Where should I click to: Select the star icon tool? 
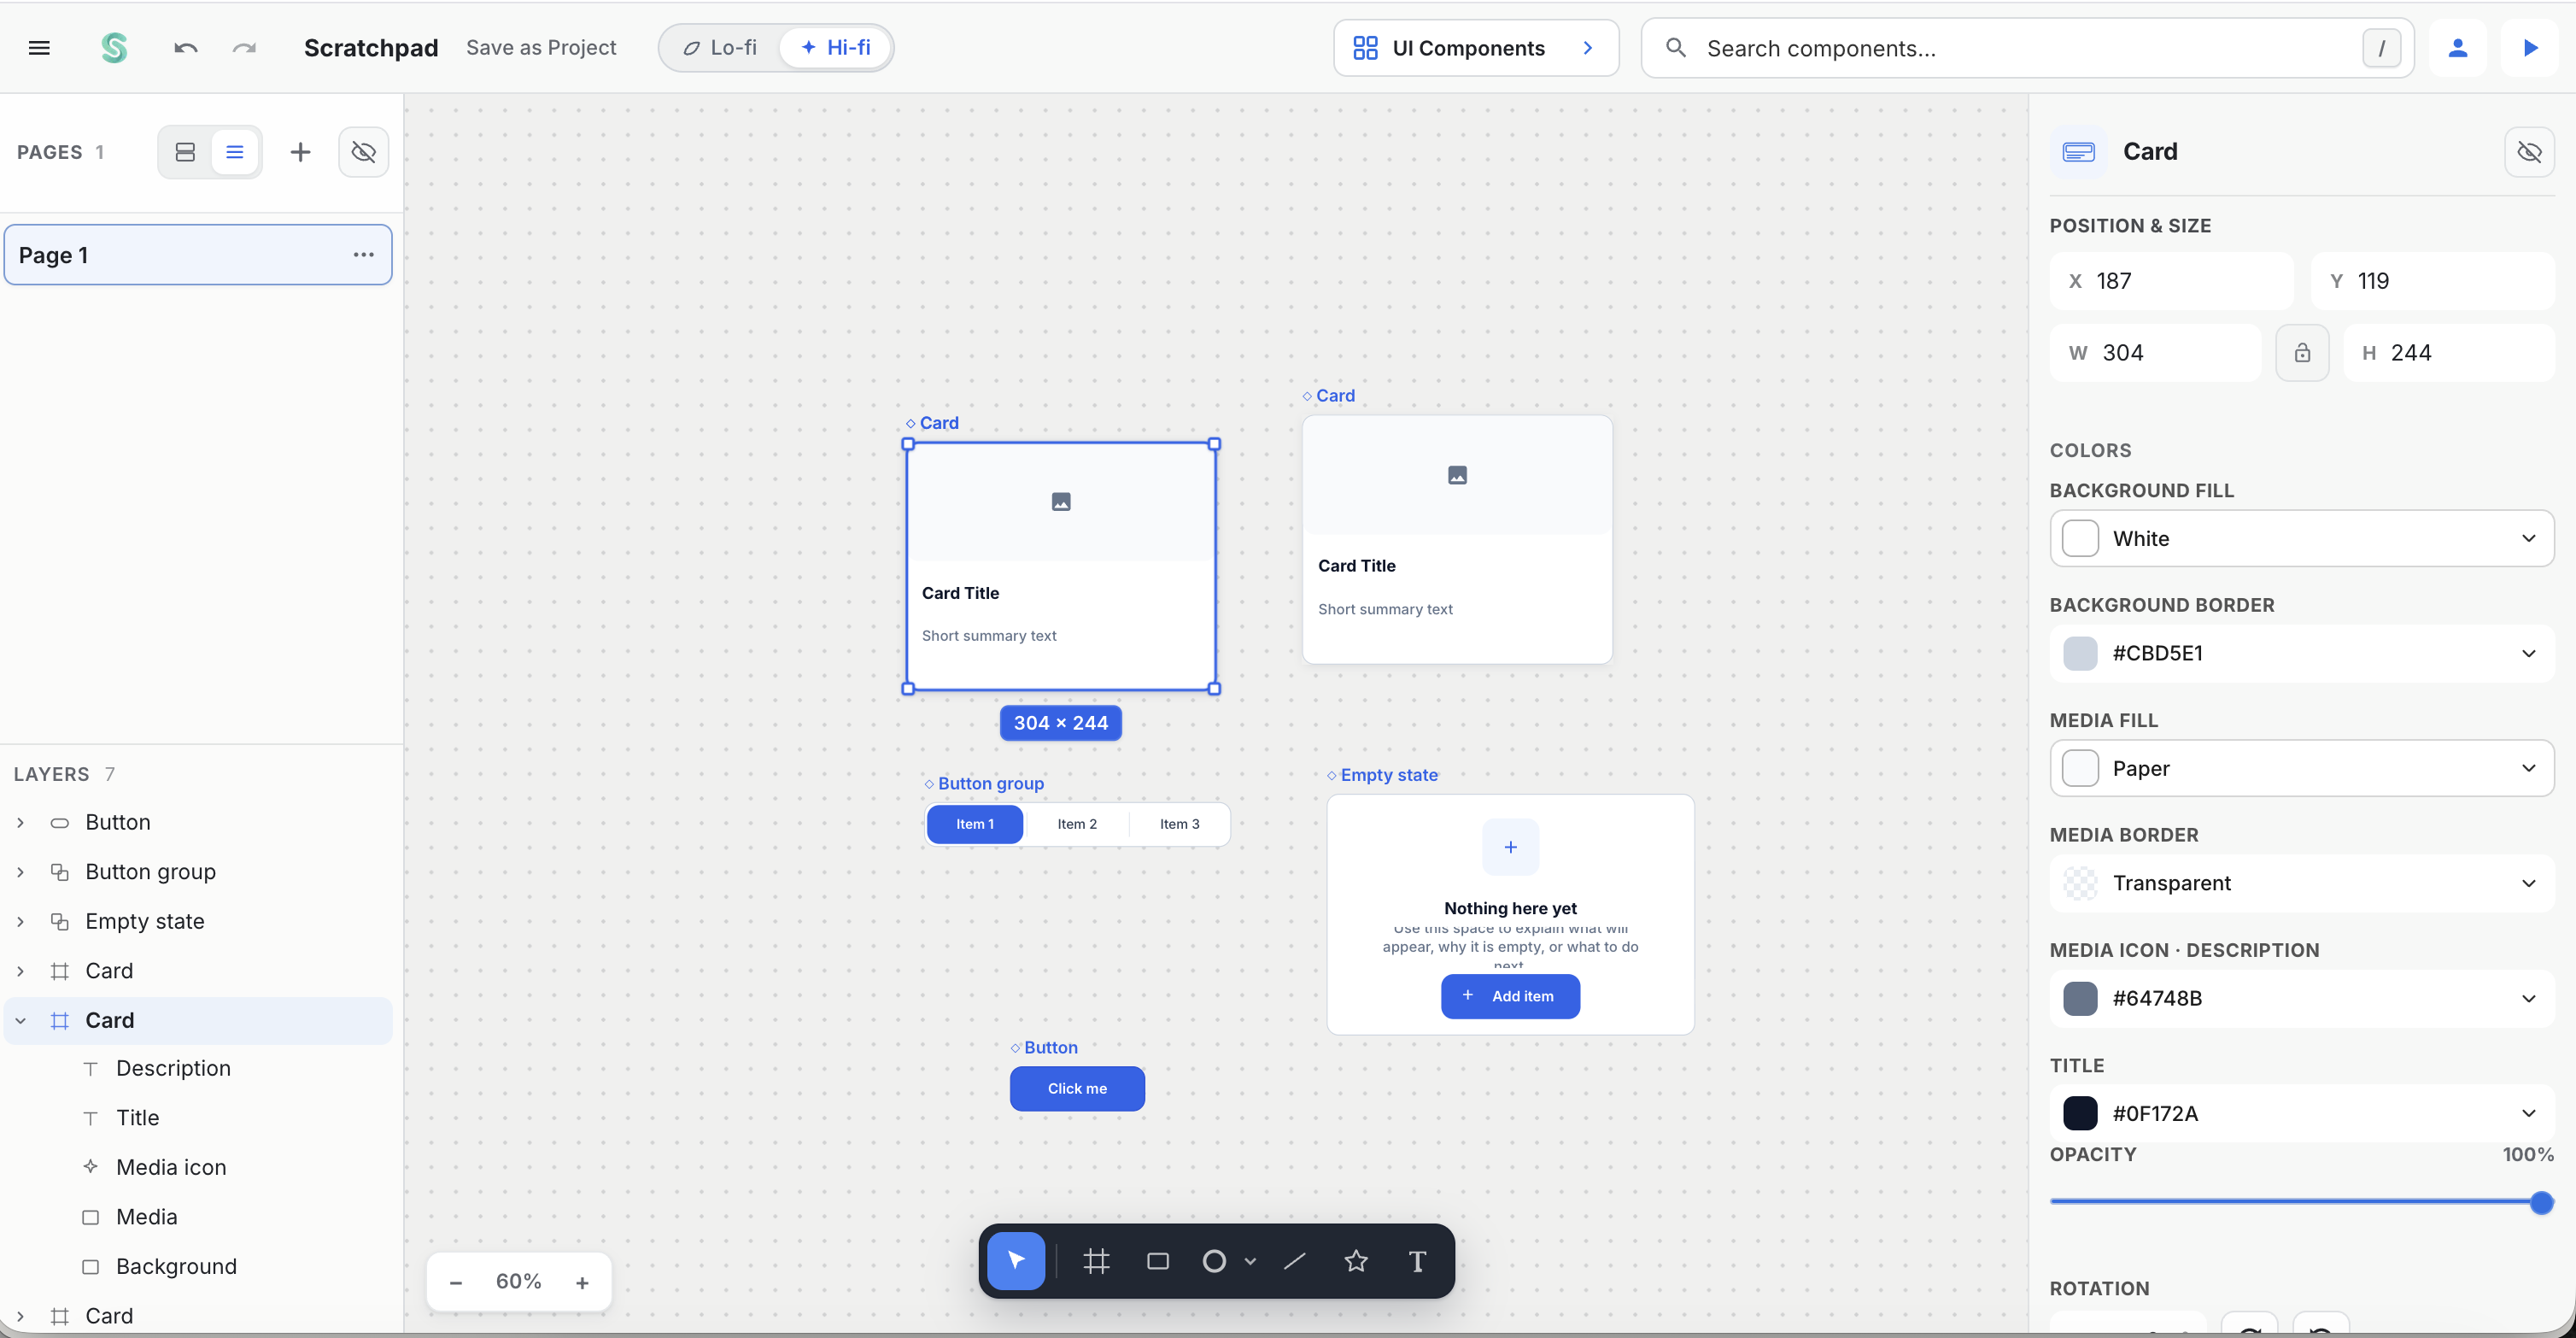[x=1356, y=1261]
